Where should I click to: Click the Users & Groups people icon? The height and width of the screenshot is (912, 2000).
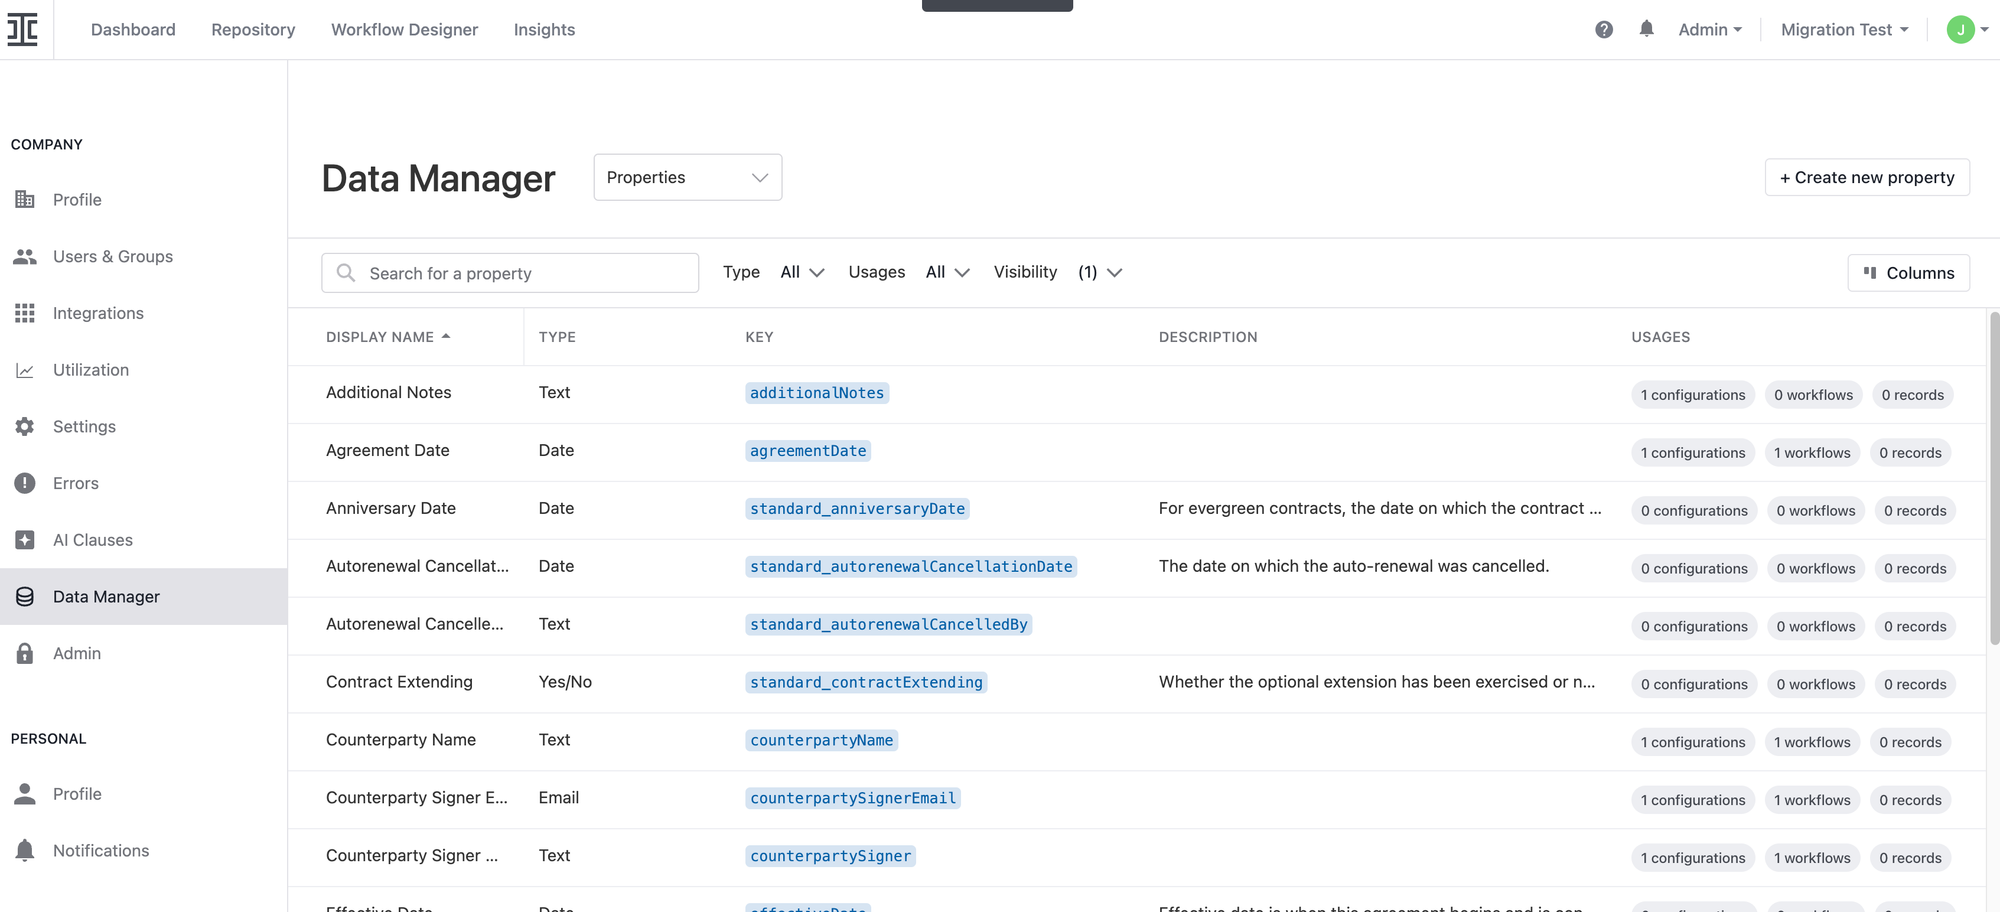pos(25,256)
